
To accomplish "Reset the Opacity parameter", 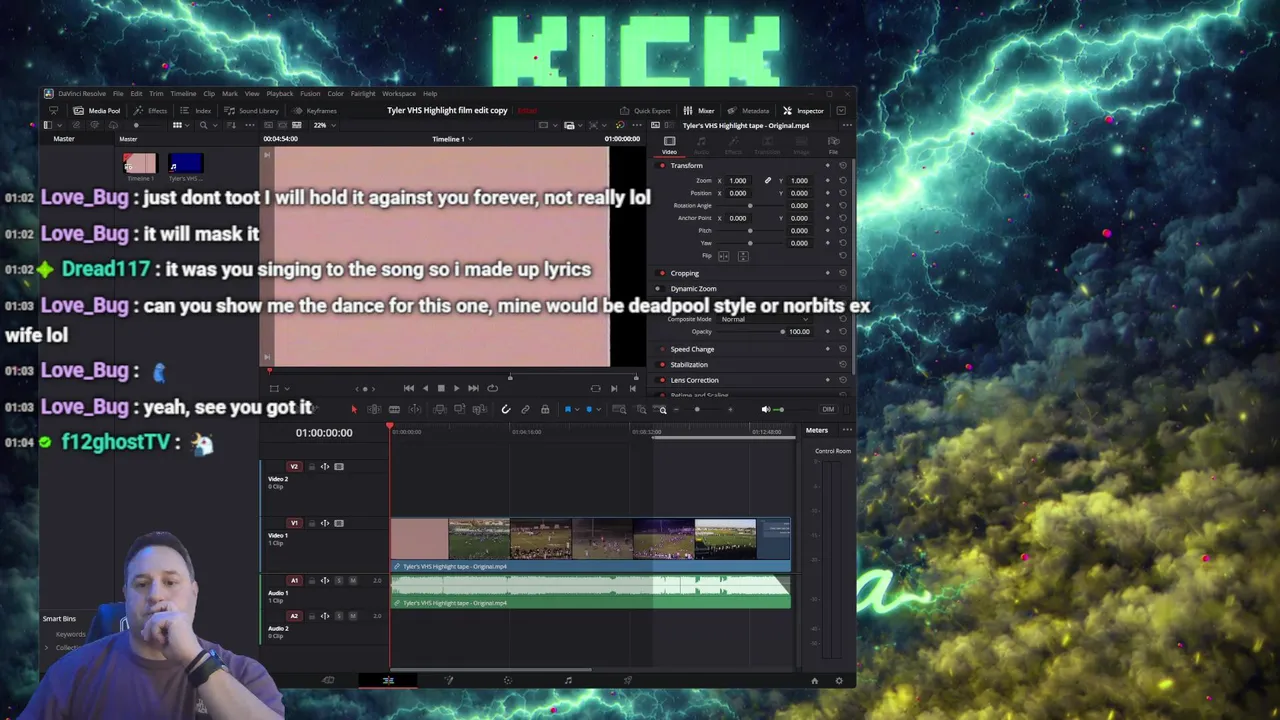I will (x=843, y=332).
